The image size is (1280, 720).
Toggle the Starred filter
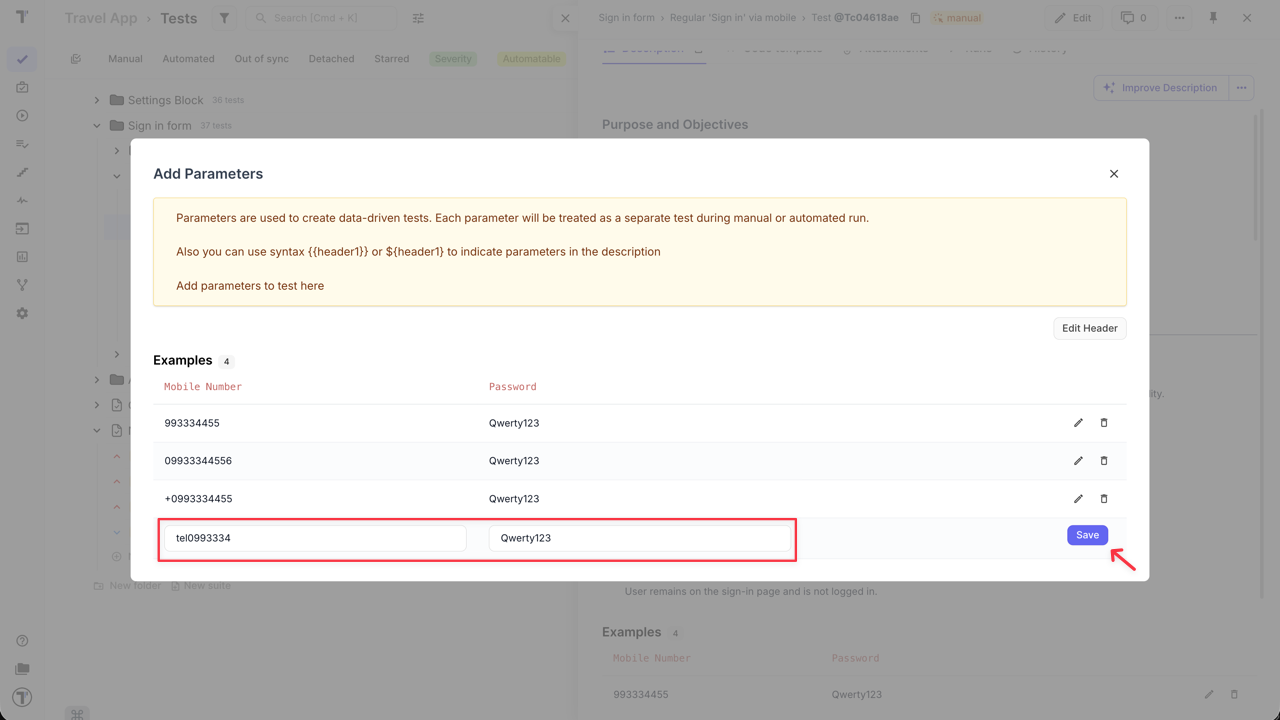pyautogui.click(x=391, y=58)
